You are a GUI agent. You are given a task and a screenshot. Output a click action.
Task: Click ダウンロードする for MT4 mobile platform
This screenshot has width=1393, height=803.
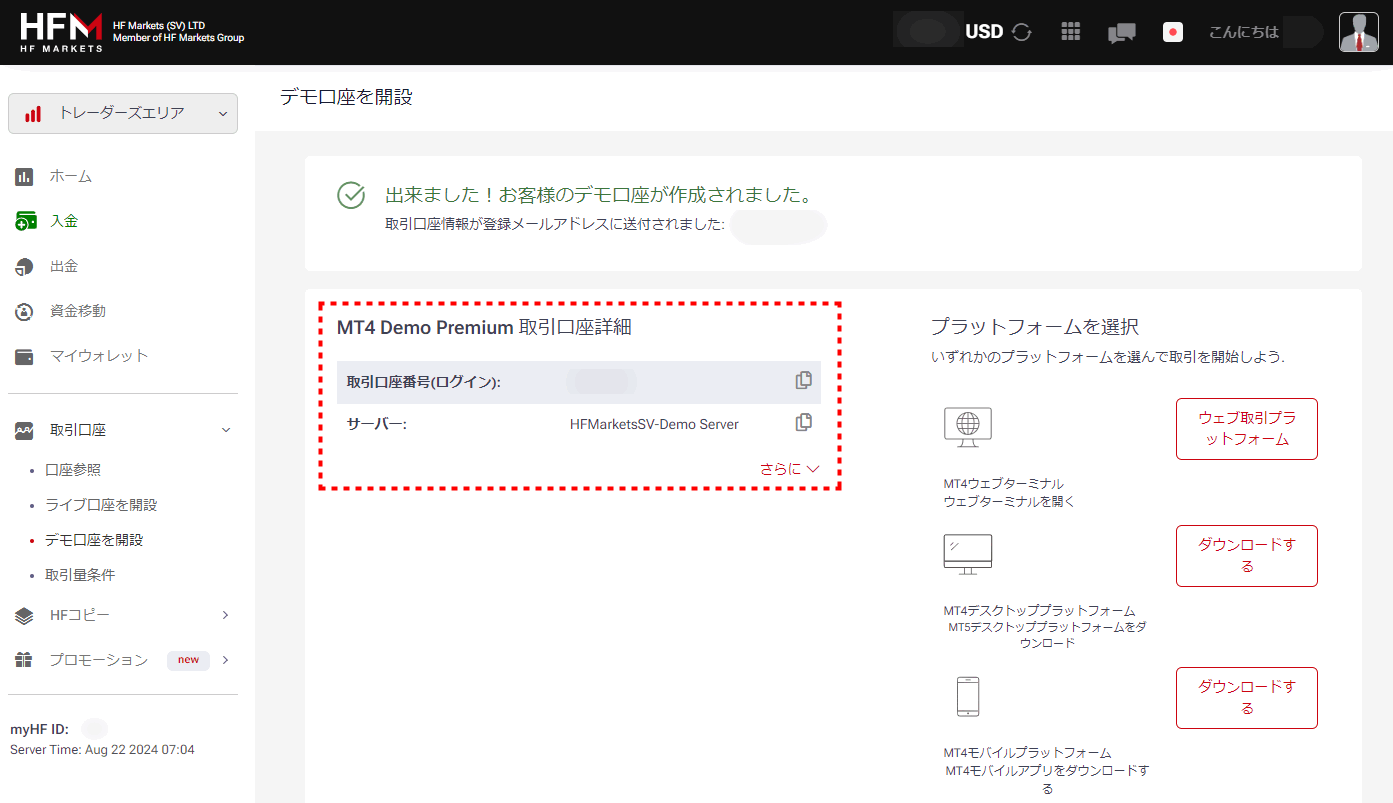1246,698
